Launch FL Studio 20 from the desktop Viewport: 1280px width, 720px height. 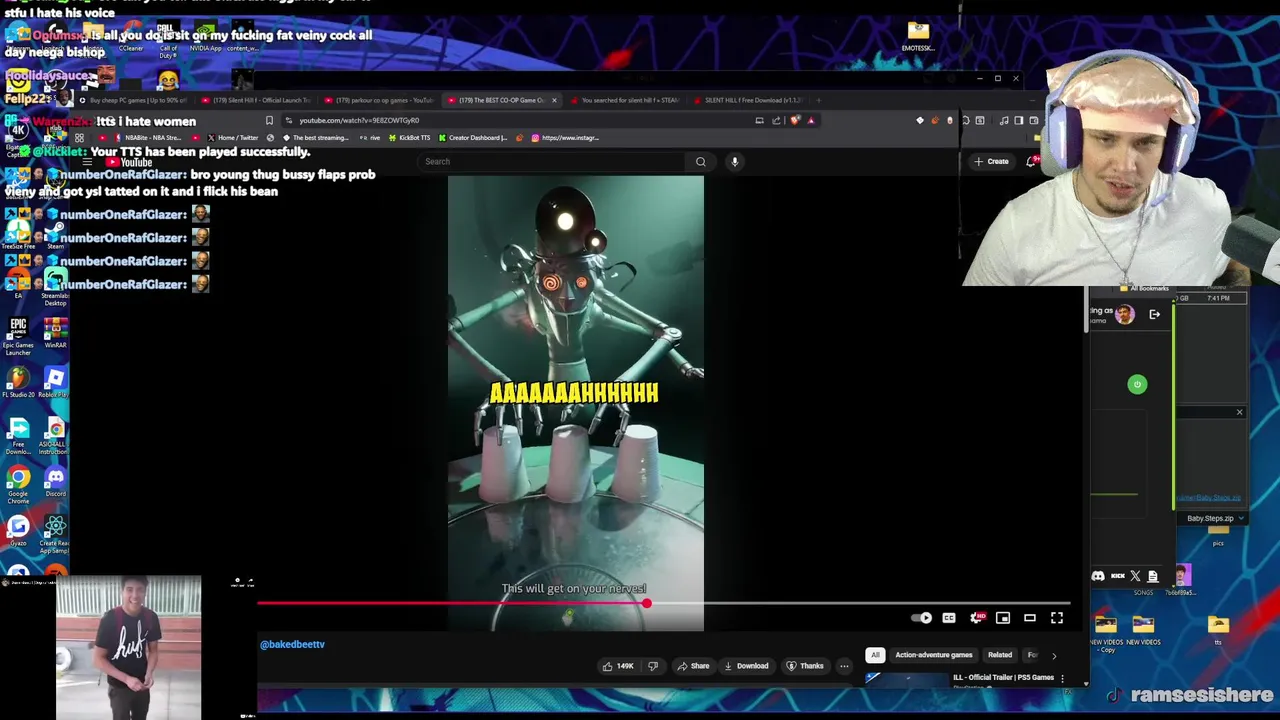coord(18,382)
